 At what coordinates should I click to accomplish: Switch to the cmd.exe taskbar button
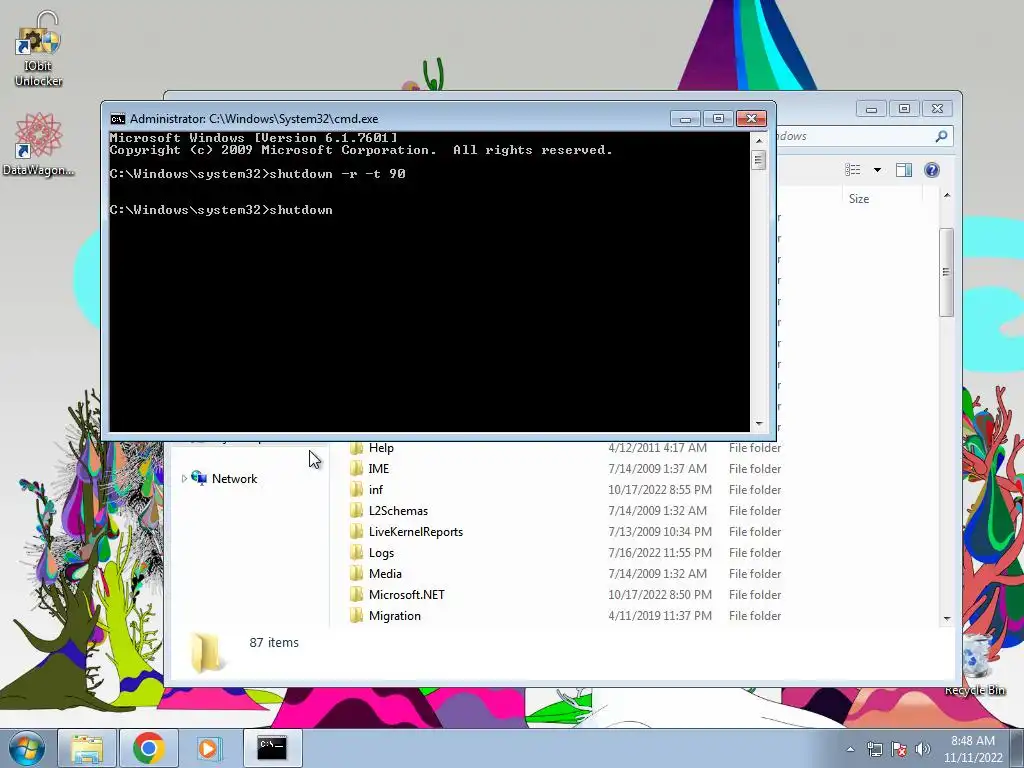272,748
